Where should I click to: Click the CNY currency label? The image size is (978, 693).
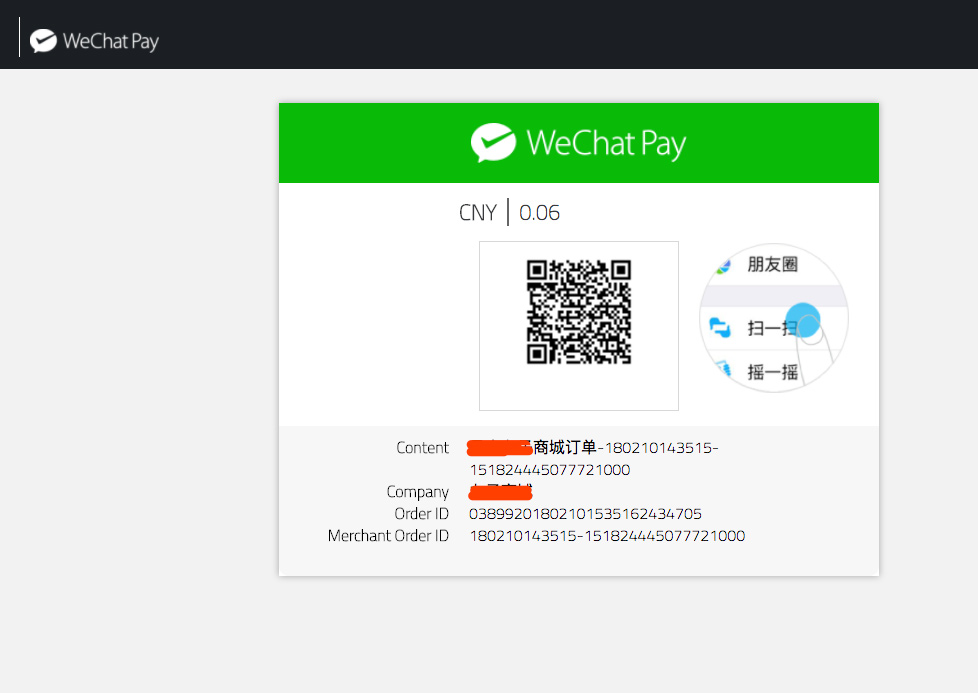coord(478,213)
